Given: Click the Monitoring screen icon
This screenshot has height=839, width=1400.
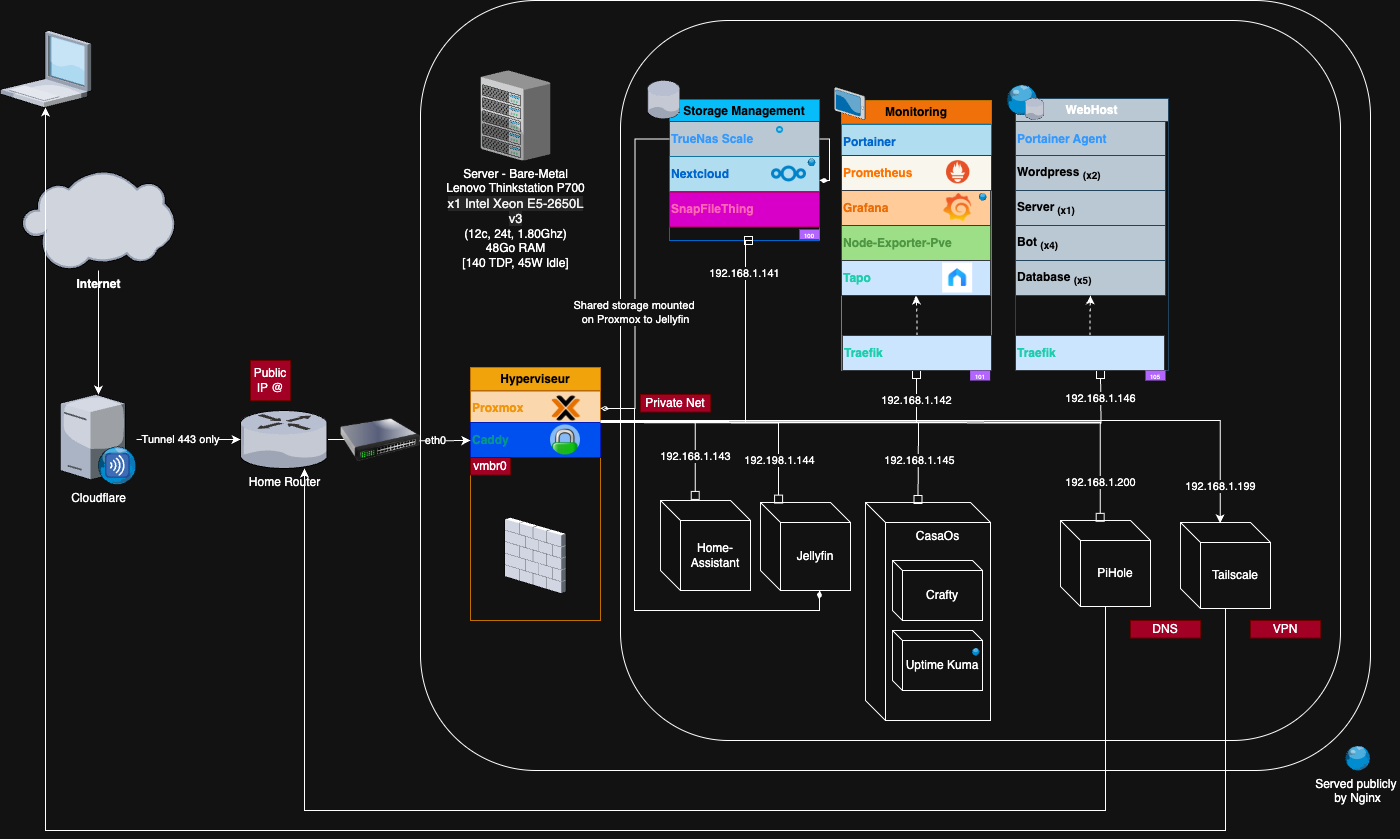Looking at the screenshot, I should click(x=850, y=103).
